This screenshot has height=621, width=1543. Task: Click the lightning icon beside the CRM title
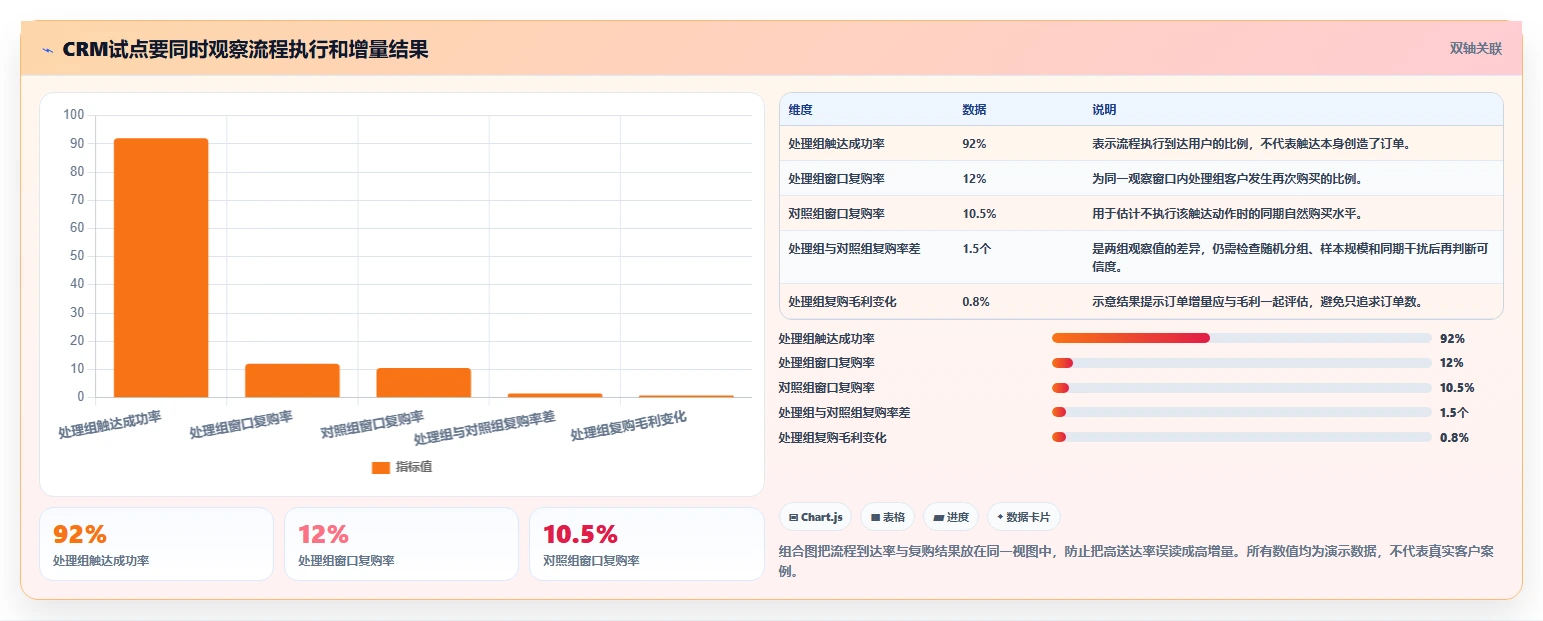tap(47, 50)
